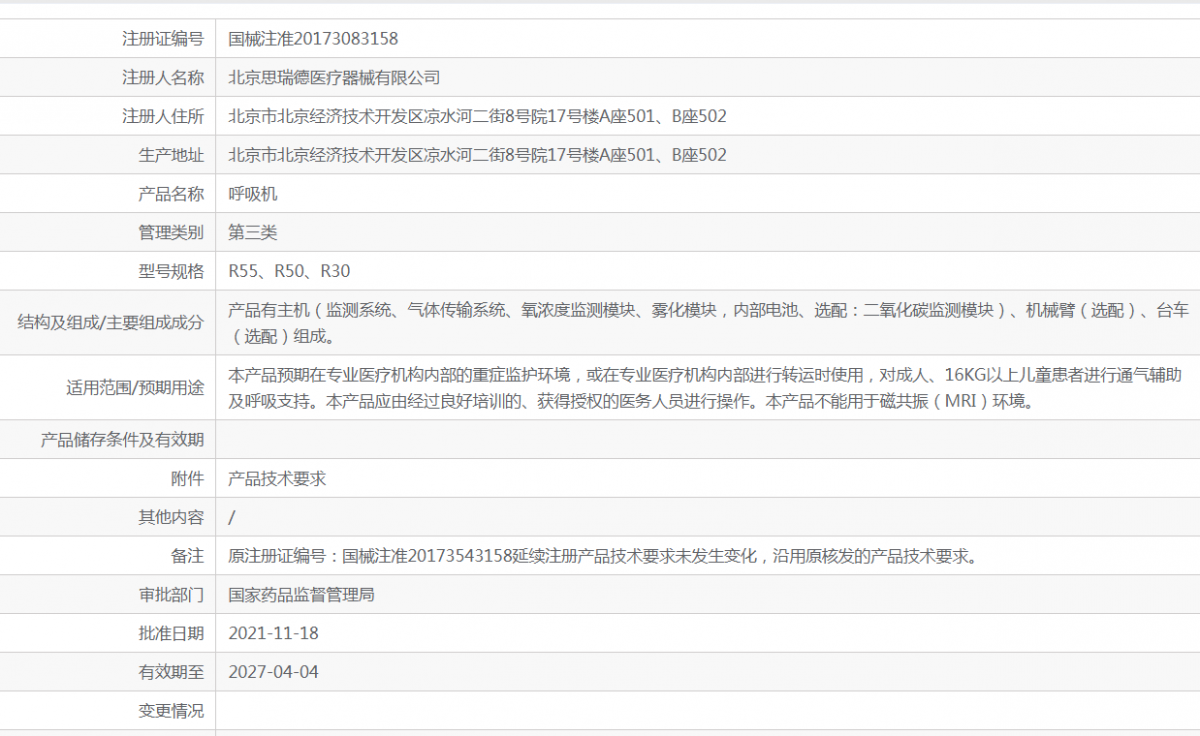Click the 适用范围/预期用途 label
Viewport: 1200px width, 736px height.
coord(135,387)
